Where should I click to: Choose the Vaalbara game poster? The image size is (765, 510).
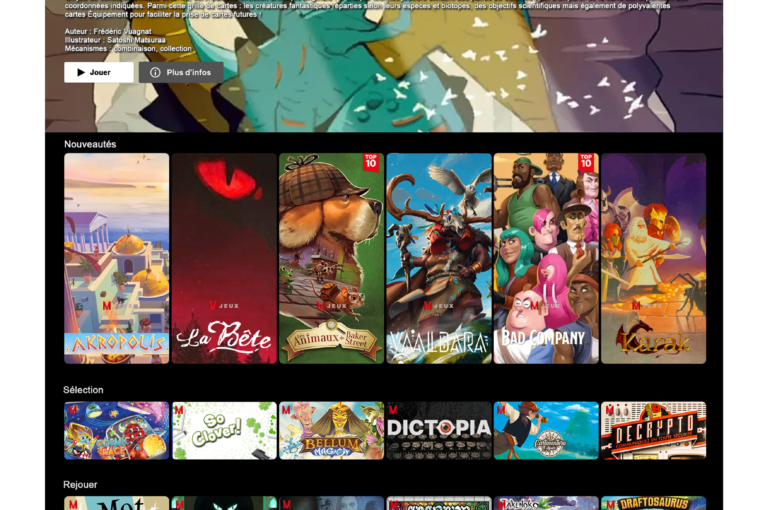pyautogui.click(x=438, y=258)
